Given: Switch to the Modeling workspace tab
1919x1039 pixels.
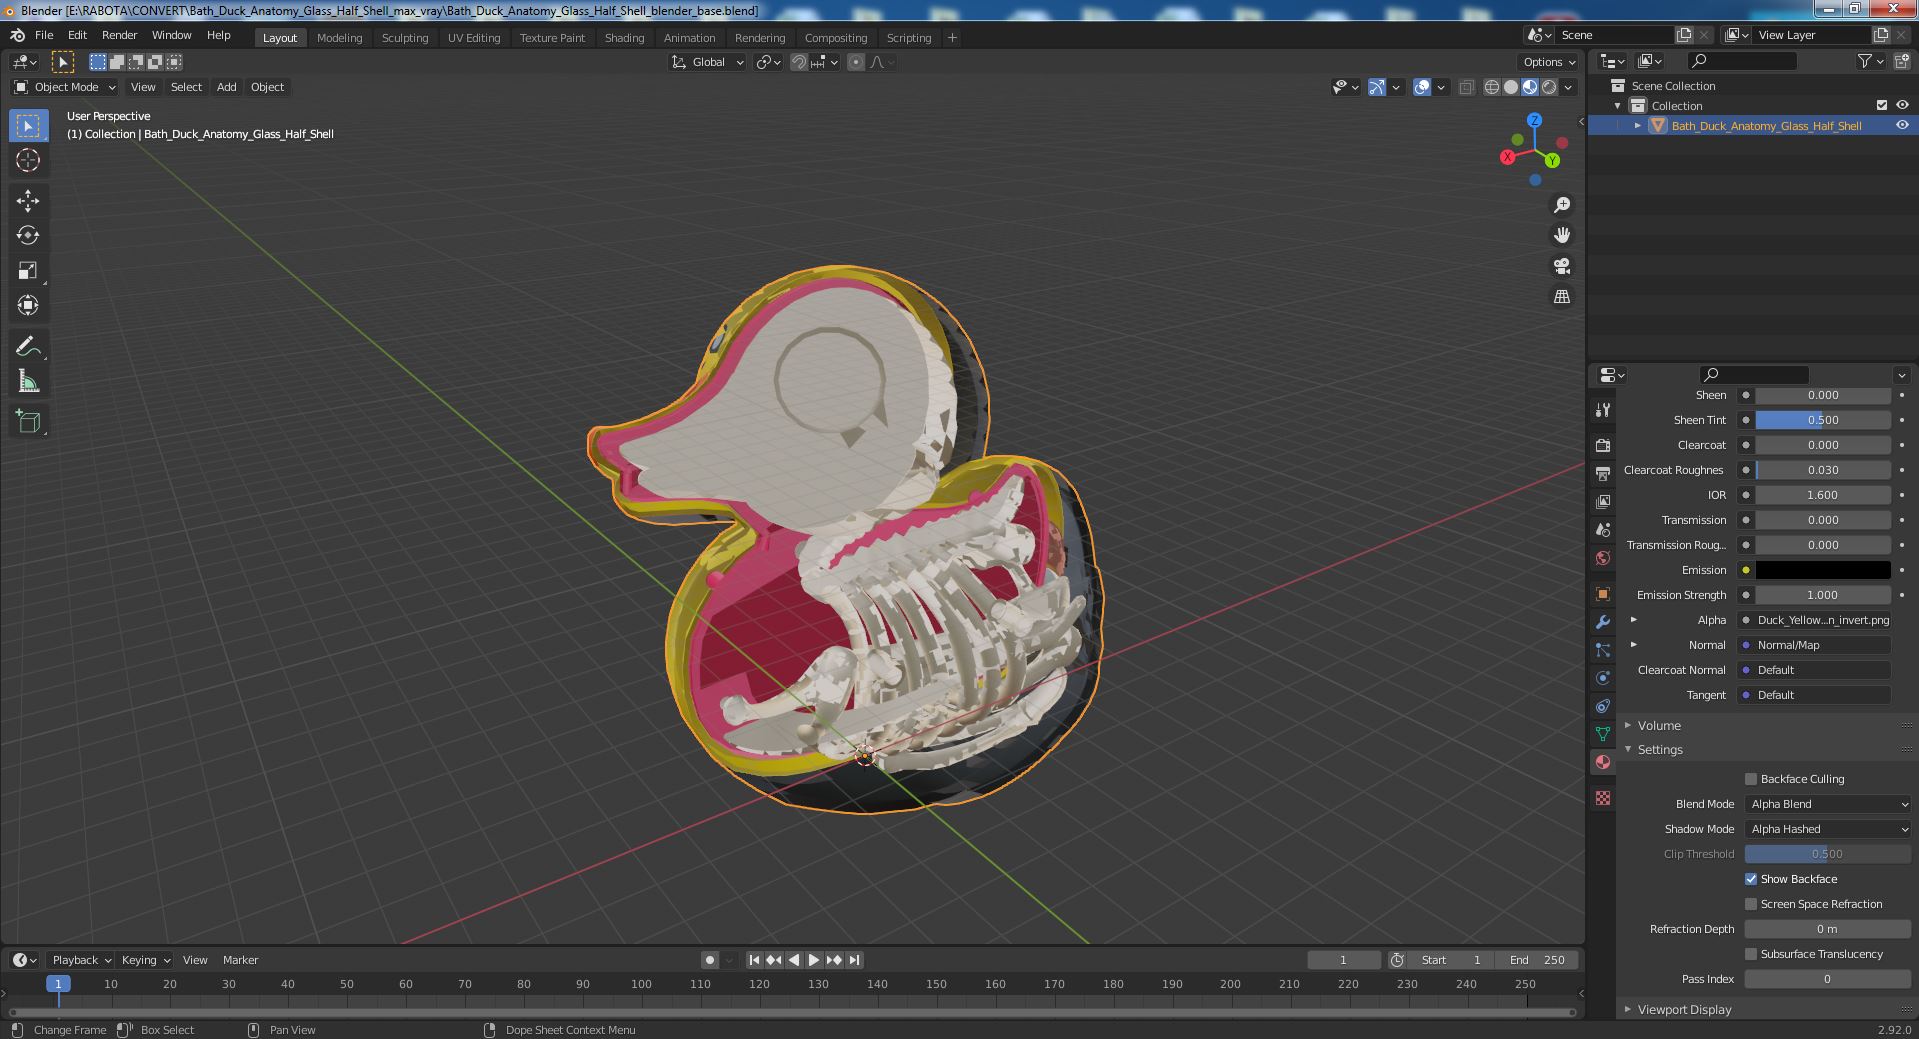Looking at the screenshot, I should click(x=339, y=38).
